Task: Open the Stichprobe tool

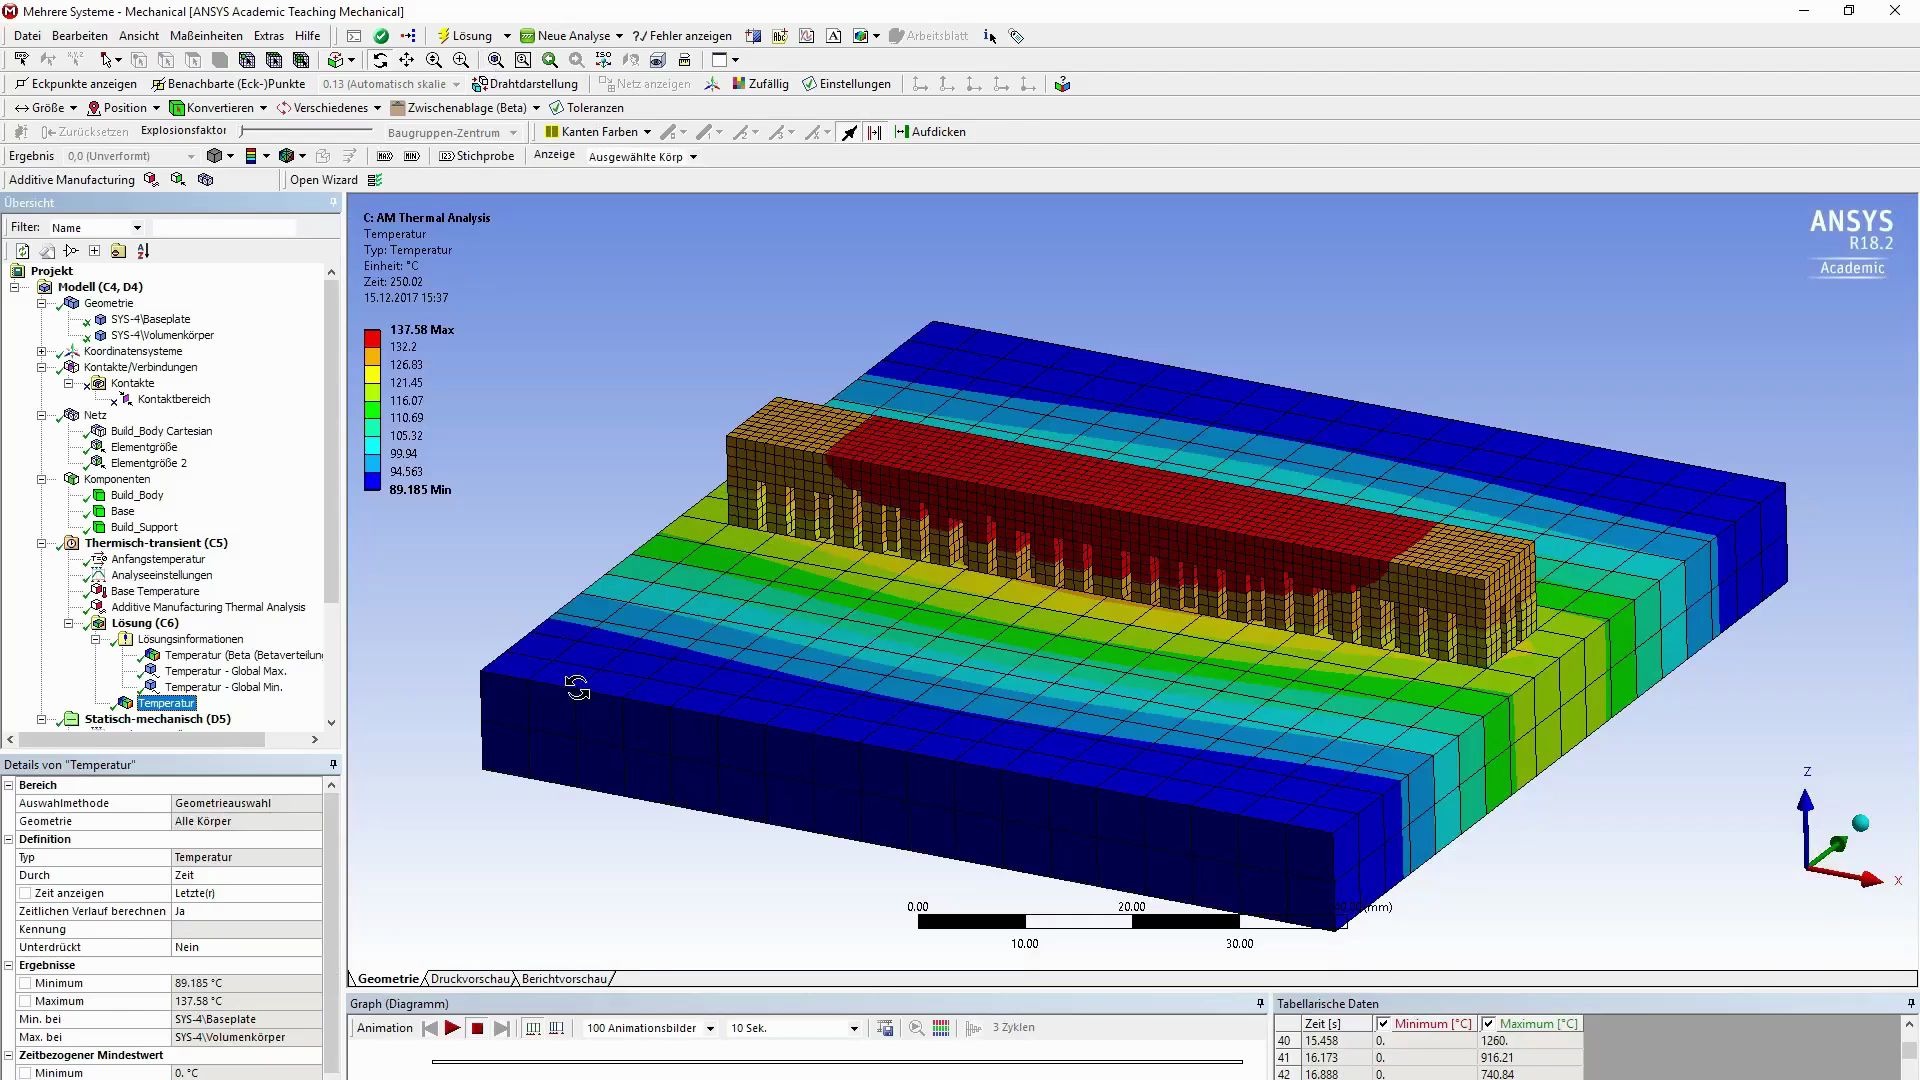Action: point(477,156)
